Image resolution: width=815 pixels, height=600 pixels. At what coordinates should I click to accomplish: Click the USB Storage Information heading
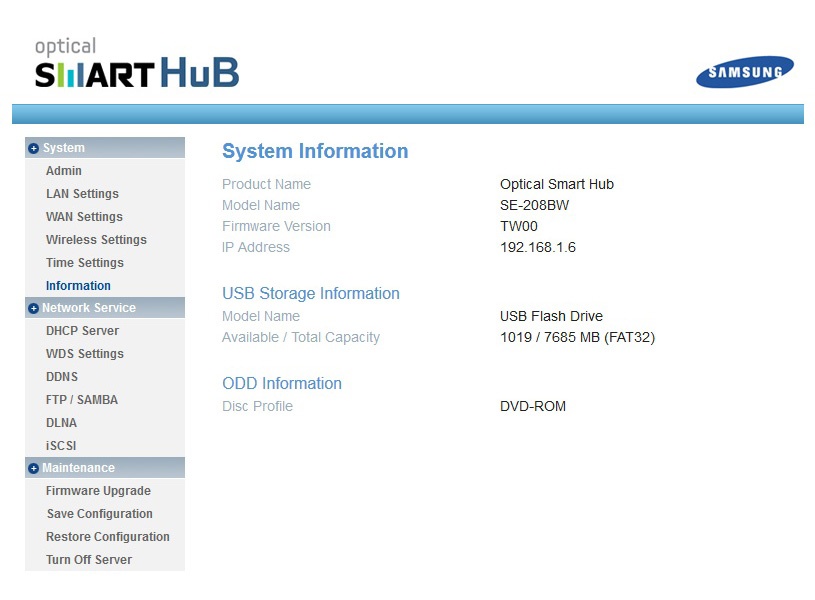[x=311, y=293]
